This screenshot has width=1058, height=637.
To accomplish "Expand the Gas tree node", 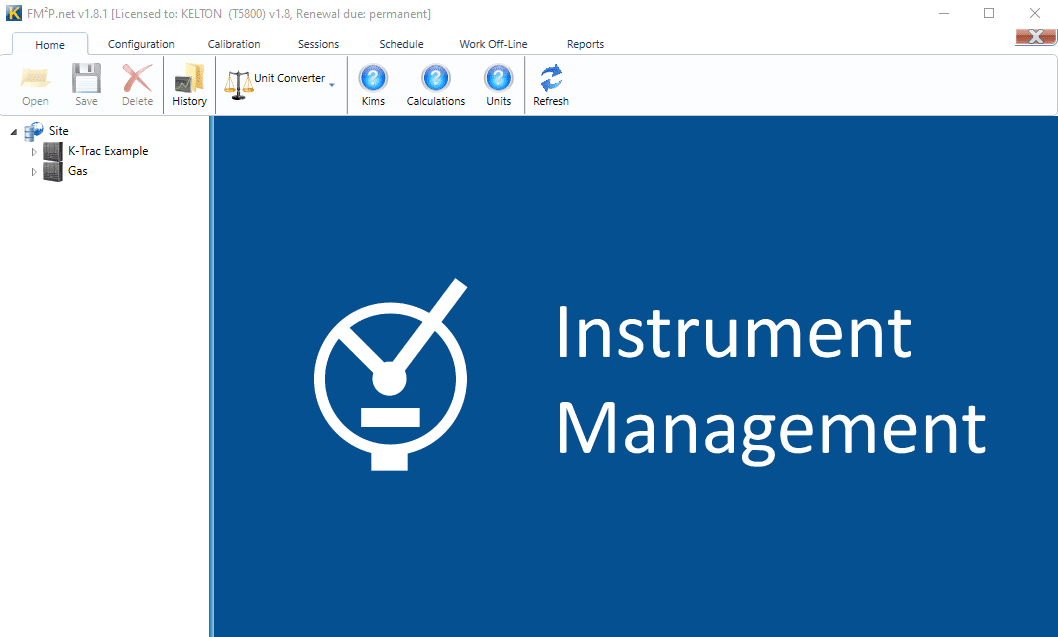I will (x=32, y=170).
